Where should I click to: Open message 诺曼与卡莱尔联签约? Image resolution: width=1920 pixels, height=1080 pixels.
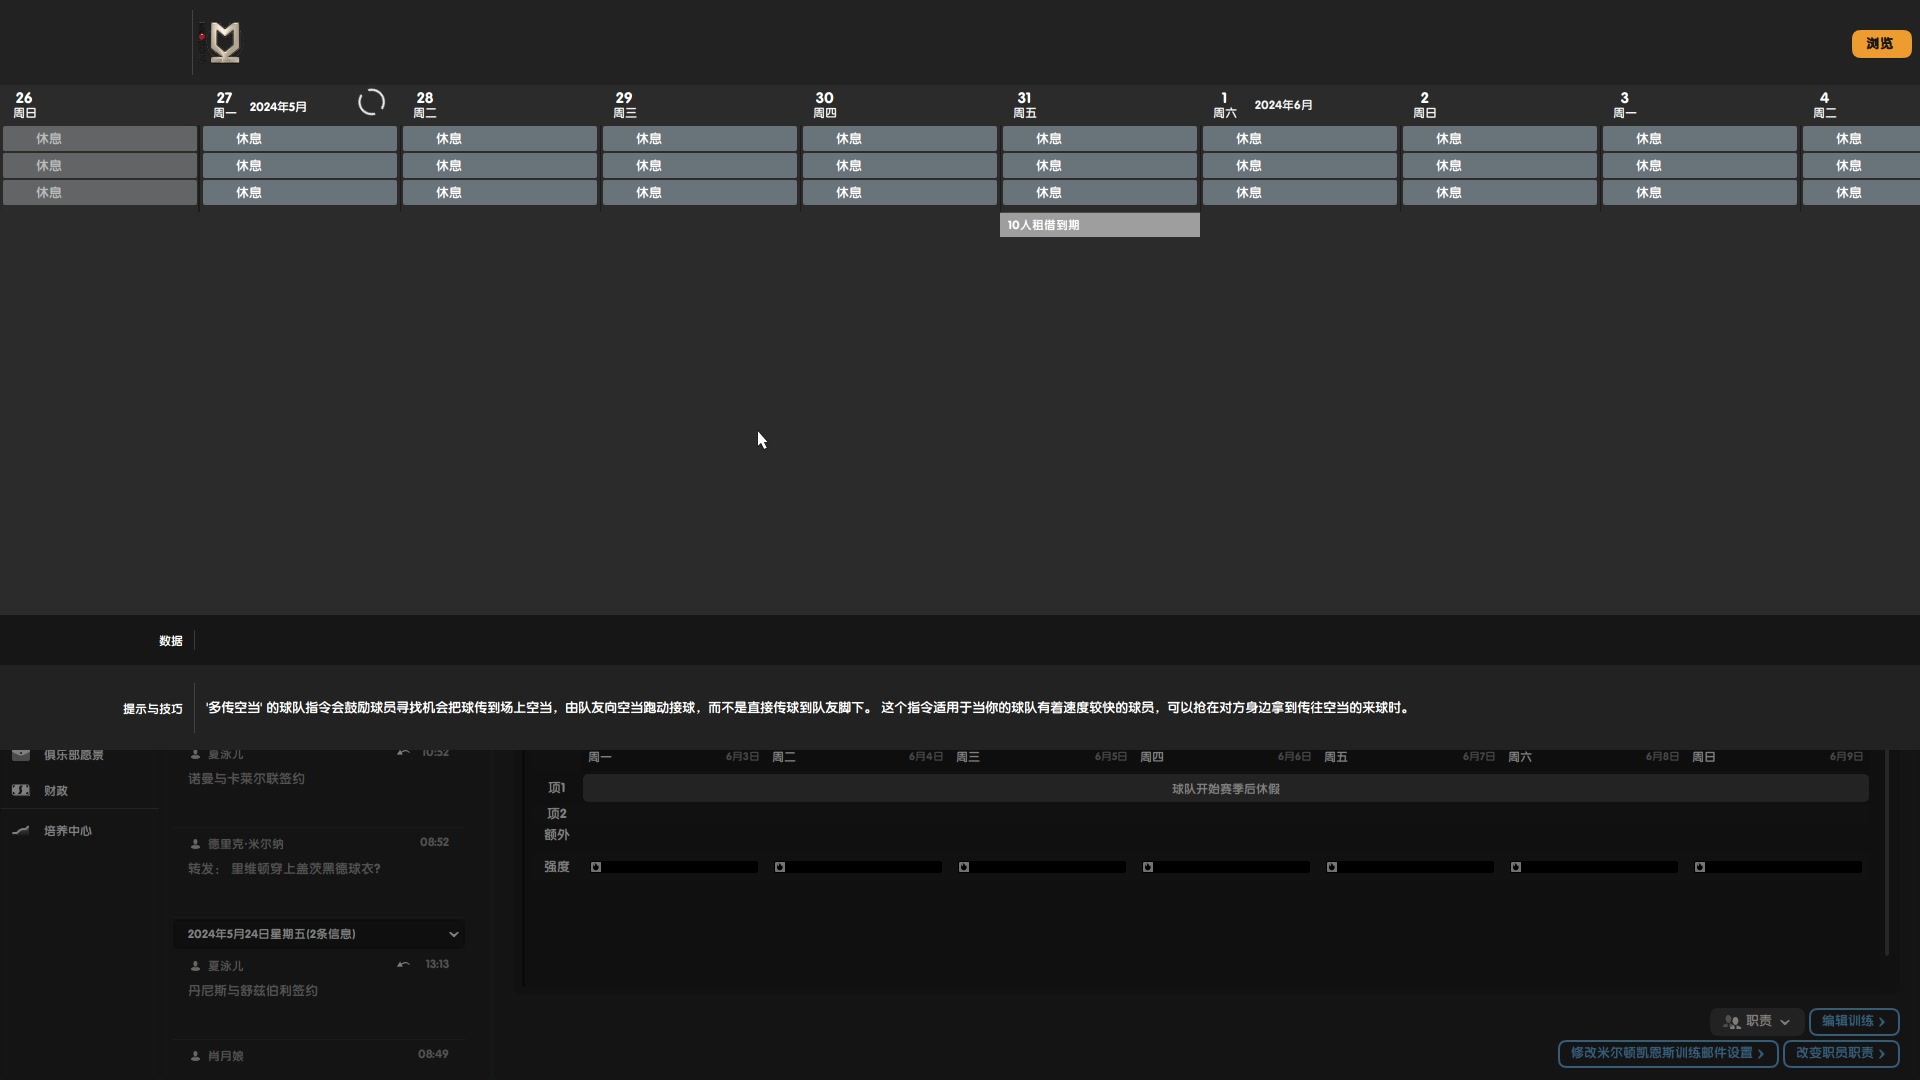[x=246, y=779]
